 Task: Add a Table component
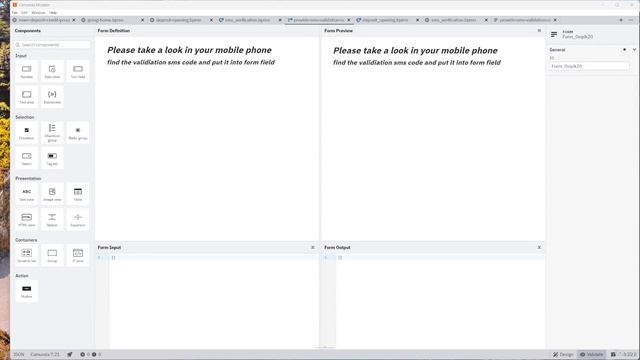tap(78, 194)
